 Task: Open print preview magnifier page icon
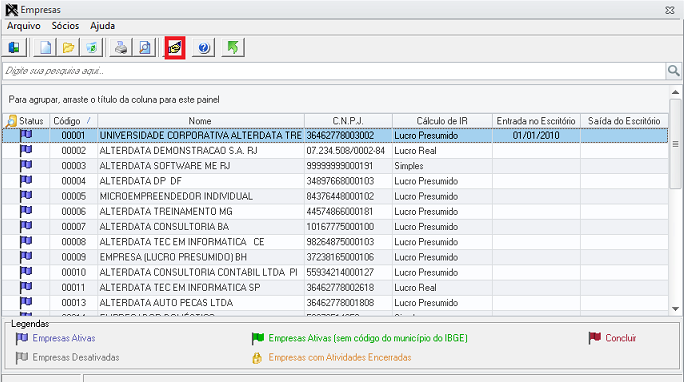pyautogui.click(x=144, y=48)
